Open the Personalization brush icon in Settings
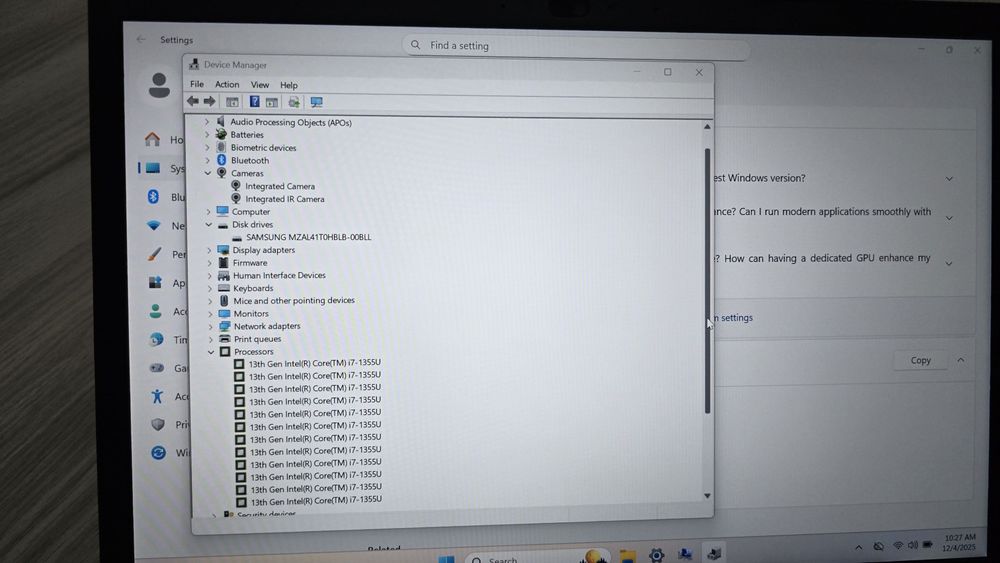This screenshot has height=563, width=1000. point(154,254)
